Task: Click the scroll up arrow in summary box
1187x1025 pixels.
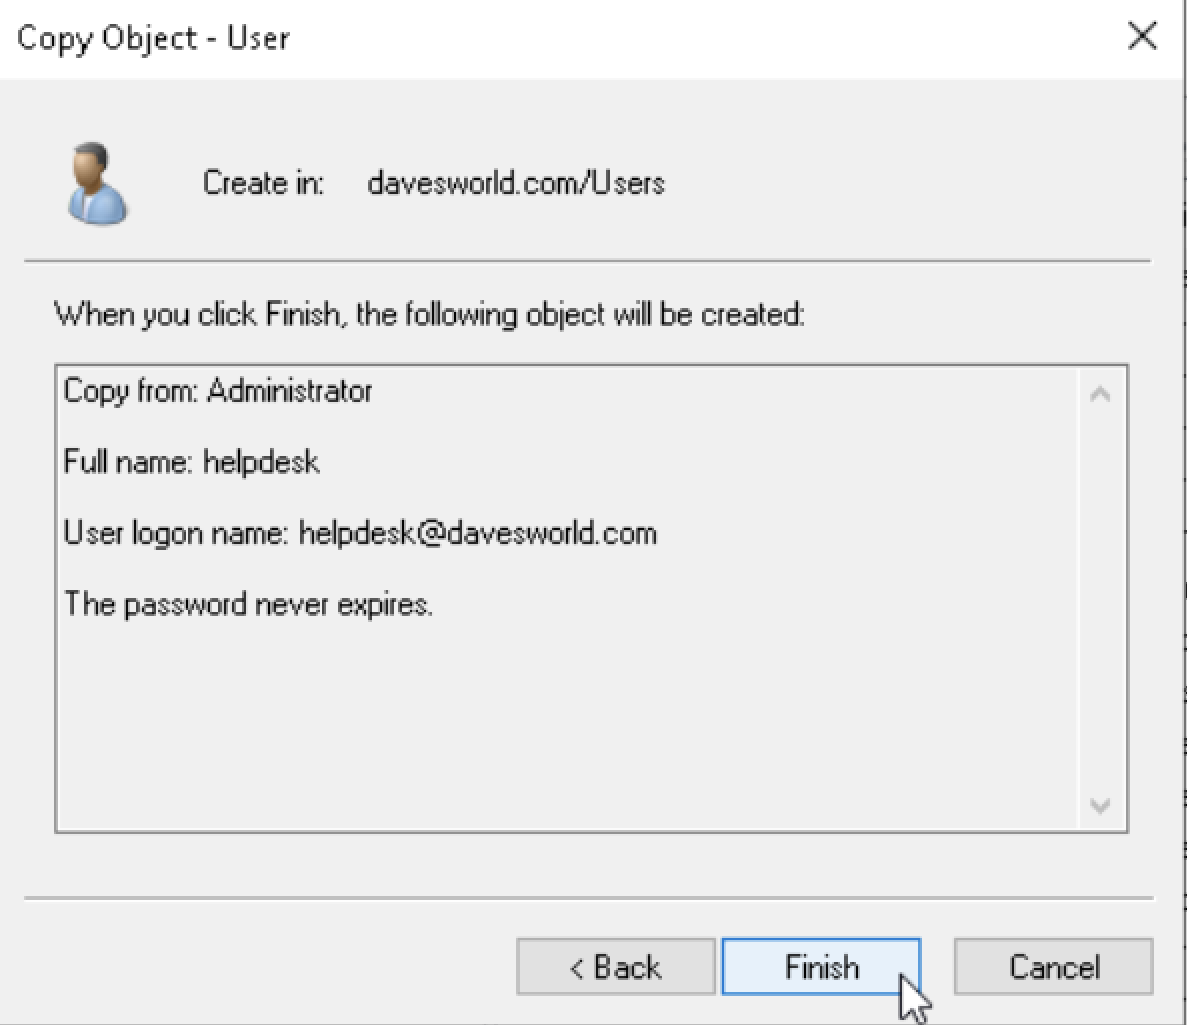Action: pyautogui.click(x=1100, y=394)
